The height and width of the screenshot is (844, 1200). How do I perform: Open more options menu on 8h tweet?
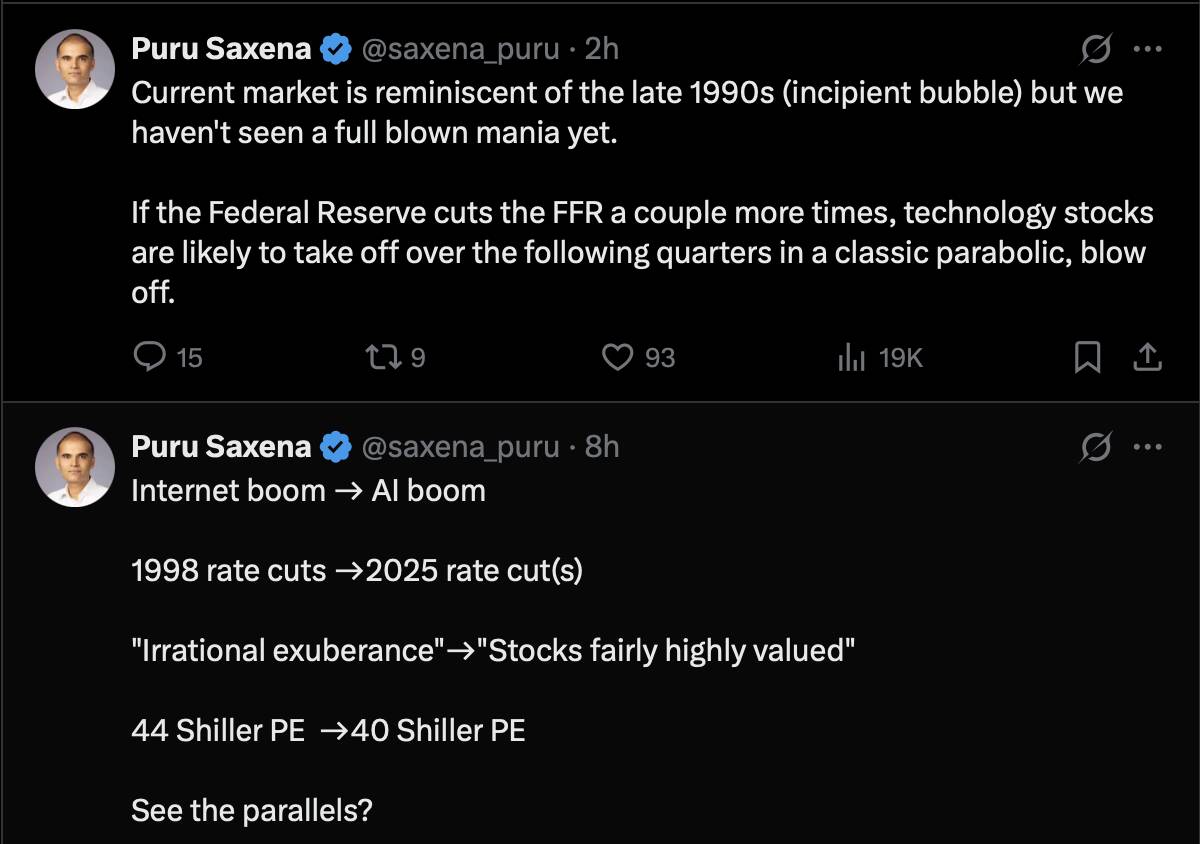pyautogui.click(x=1147, y=446)
